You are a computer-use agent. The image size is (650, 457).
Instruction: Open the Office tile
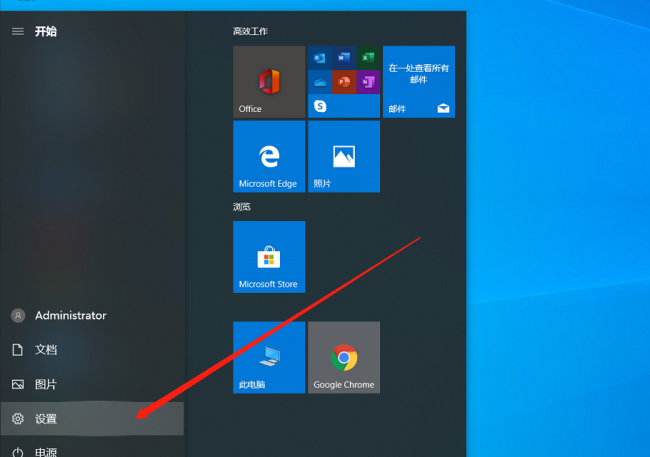269,82
